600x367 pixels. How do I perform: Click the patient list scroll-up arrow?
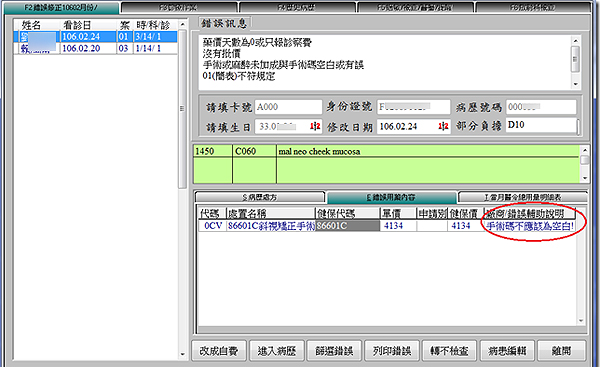[183, 24]
